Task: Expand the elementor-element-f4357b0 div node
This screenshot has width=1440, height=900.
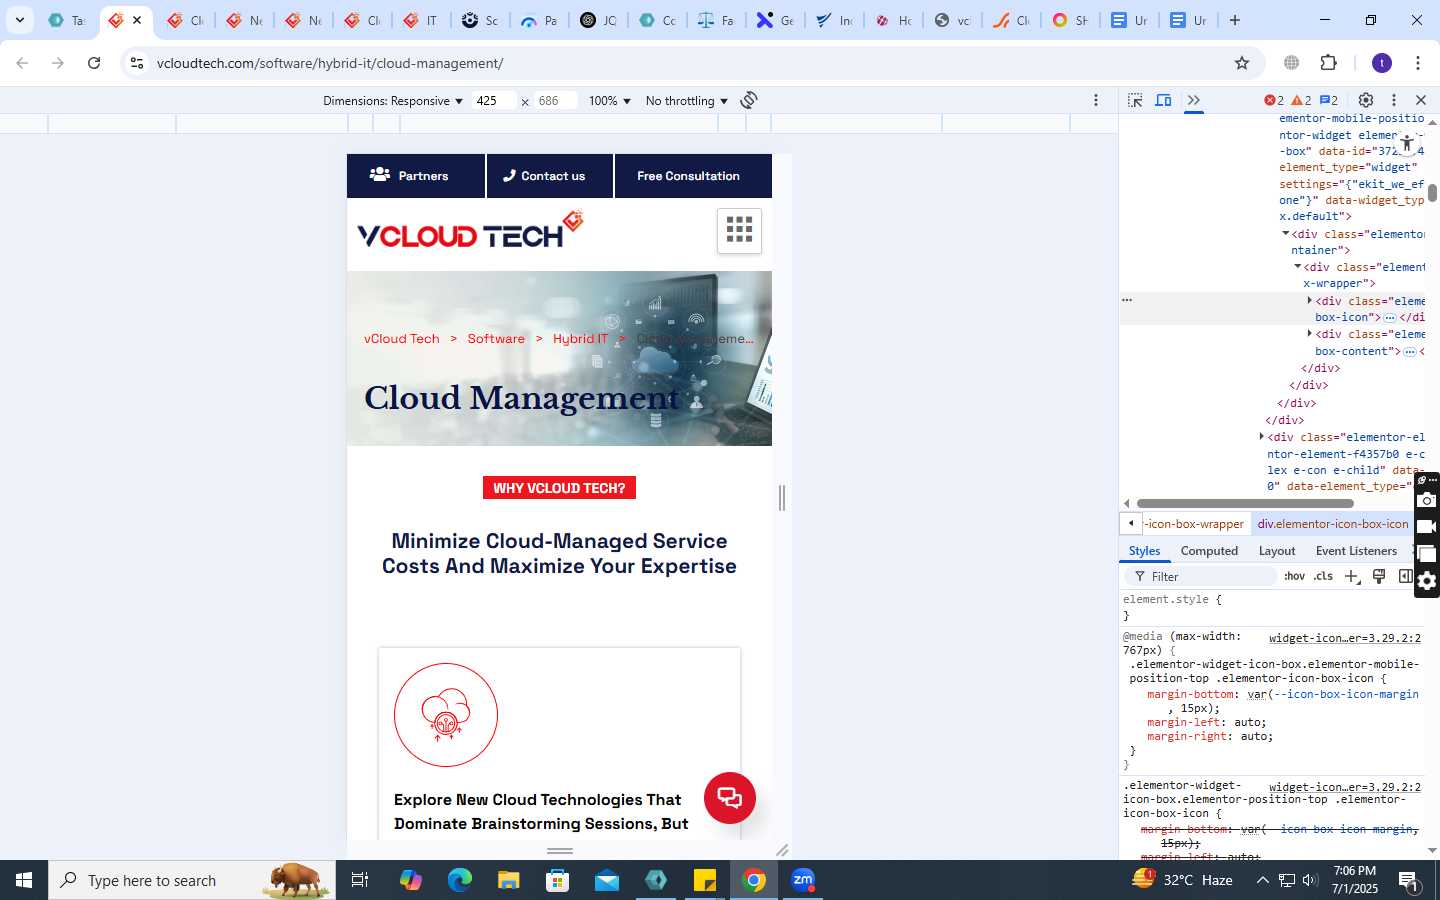Action: [x=1262, y=437]
